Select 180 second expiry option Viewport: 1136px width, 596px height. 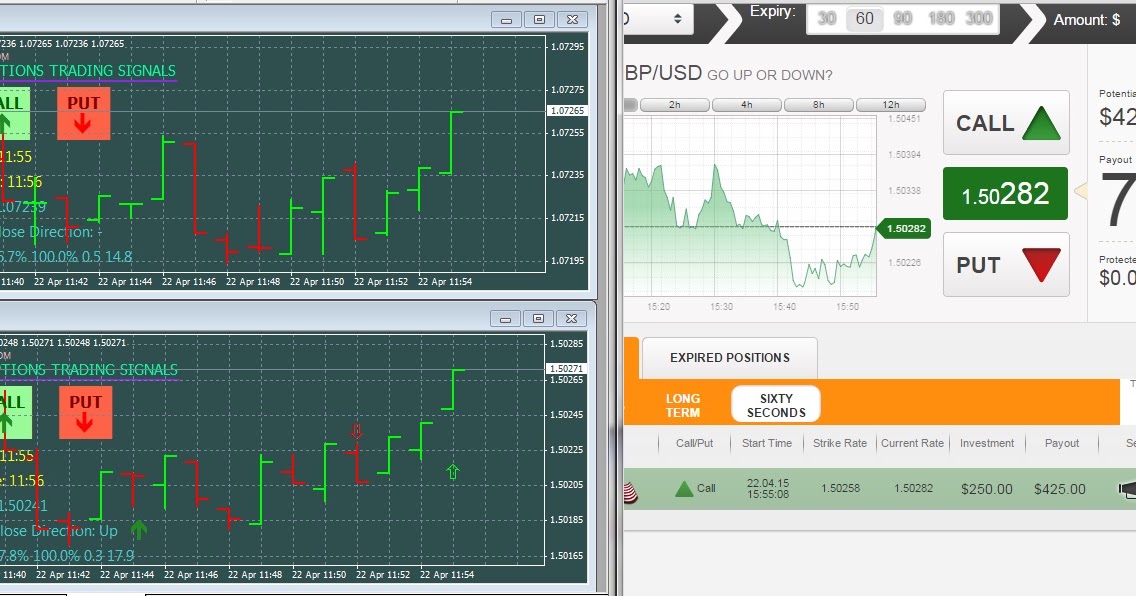(941, 19)
